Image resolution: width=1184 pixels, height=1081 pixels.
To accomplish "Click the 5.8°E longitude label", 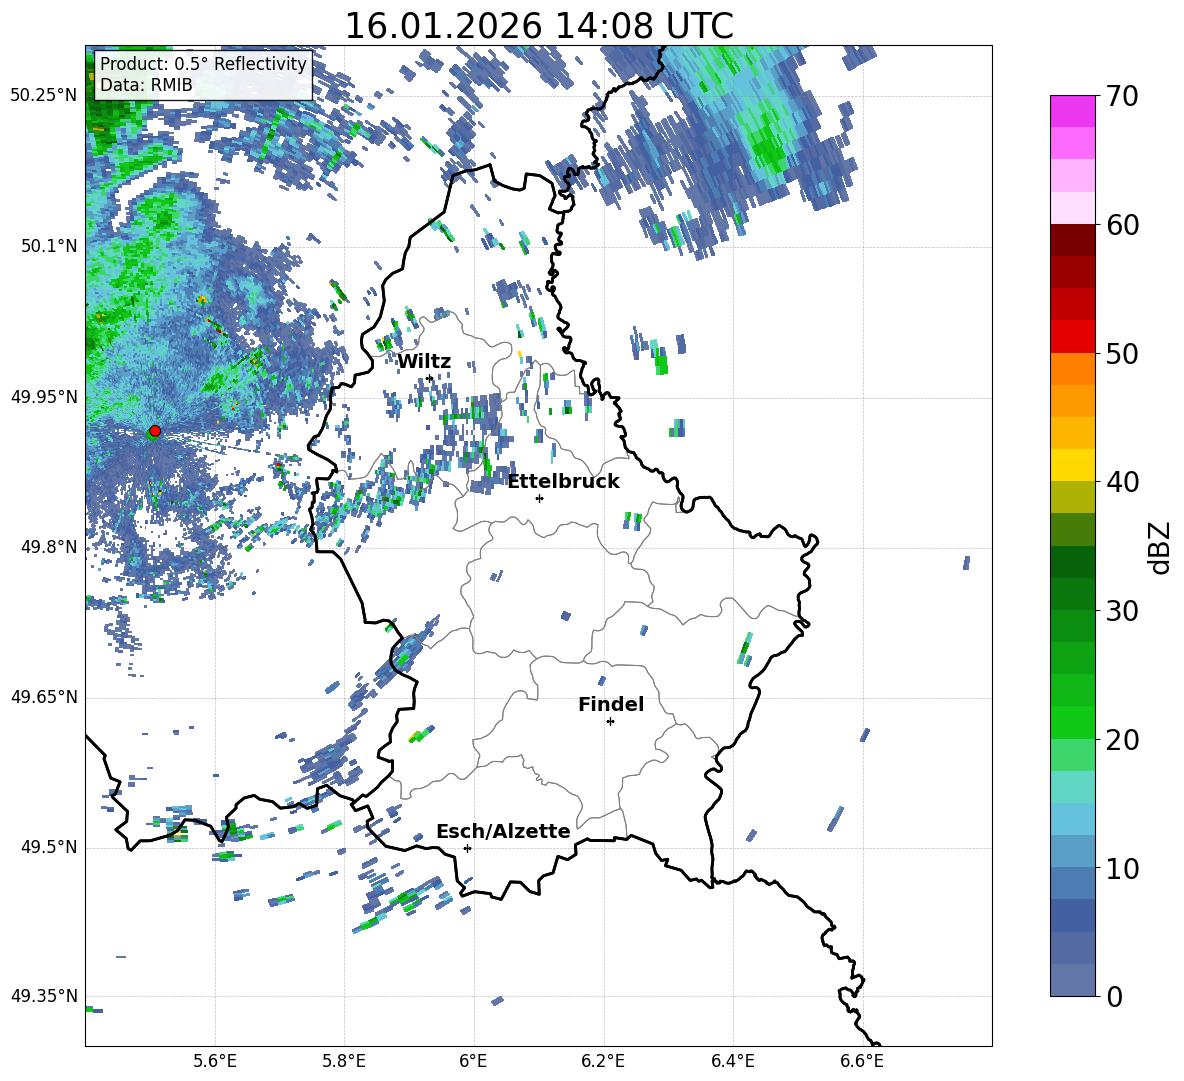I will 344,1062.
